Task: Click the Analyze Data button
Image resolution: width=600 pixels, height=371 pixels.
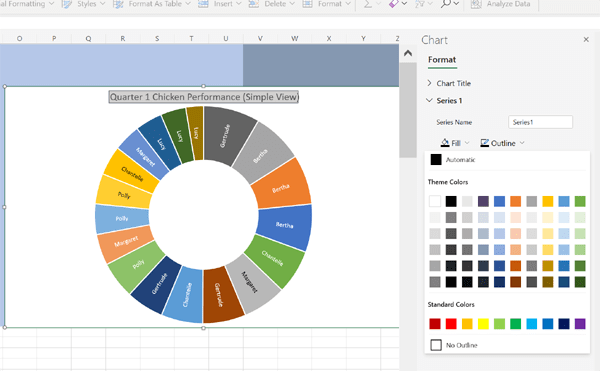Action: [x=501, y=4]
